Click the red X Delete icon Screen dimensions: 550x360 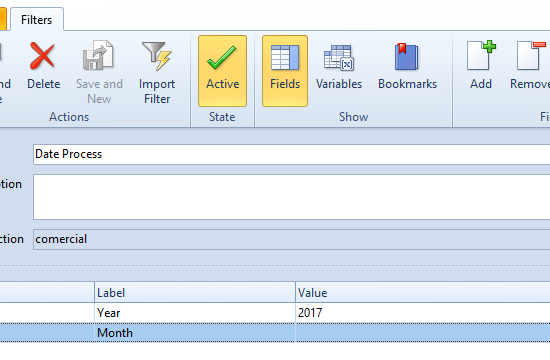click(43, 56)
